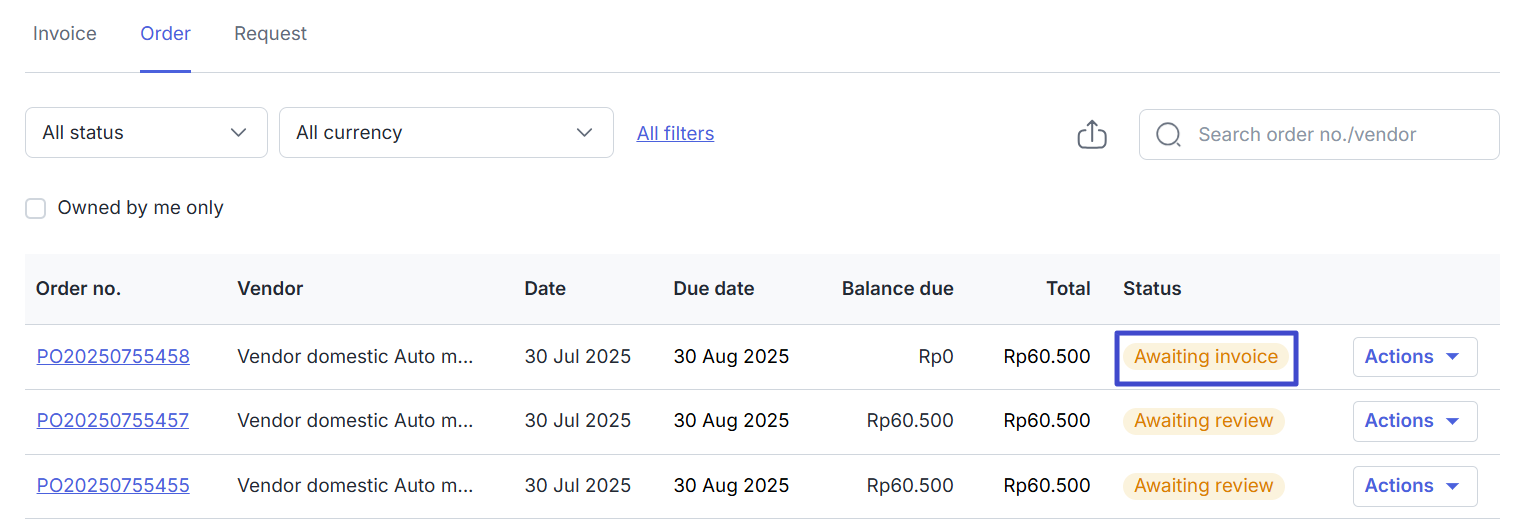Open Actions dropdown for PO20250755455
Screen dimensions: 1514x530
[x=1414, y=486]
